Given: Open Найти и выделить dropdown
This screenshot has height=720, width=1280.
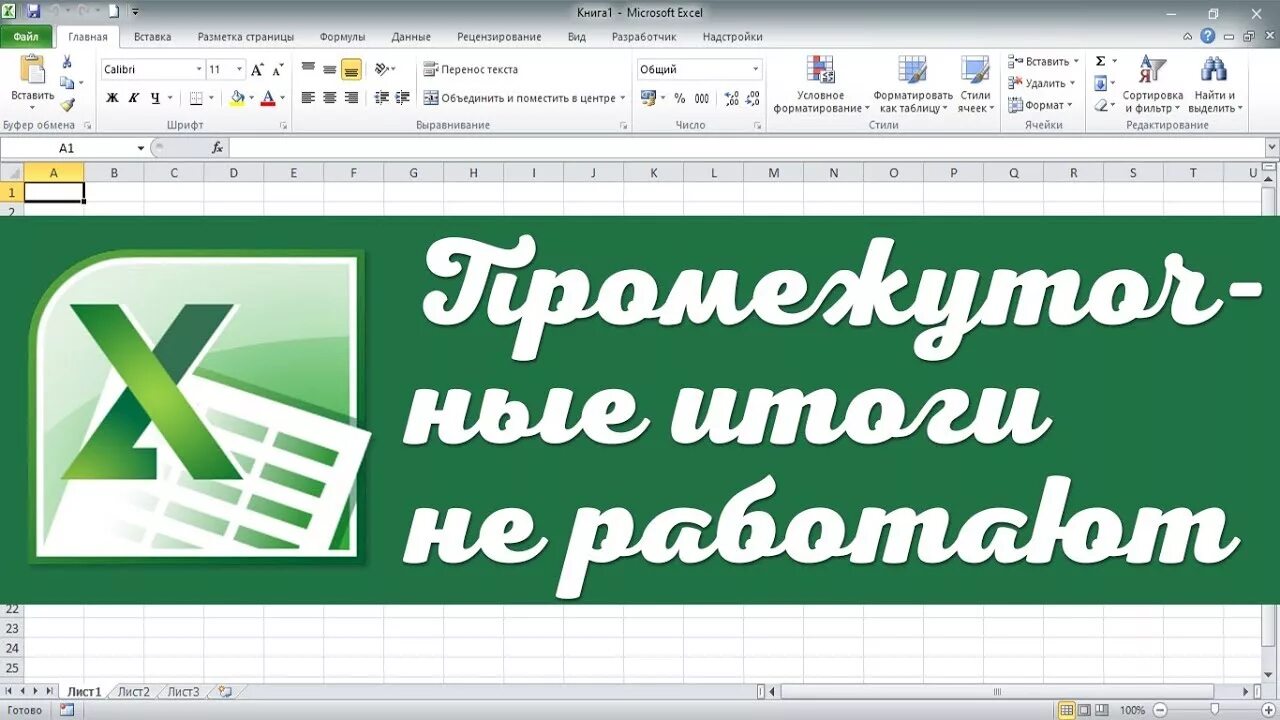Looking at the screenshot, I should 1215,84.
